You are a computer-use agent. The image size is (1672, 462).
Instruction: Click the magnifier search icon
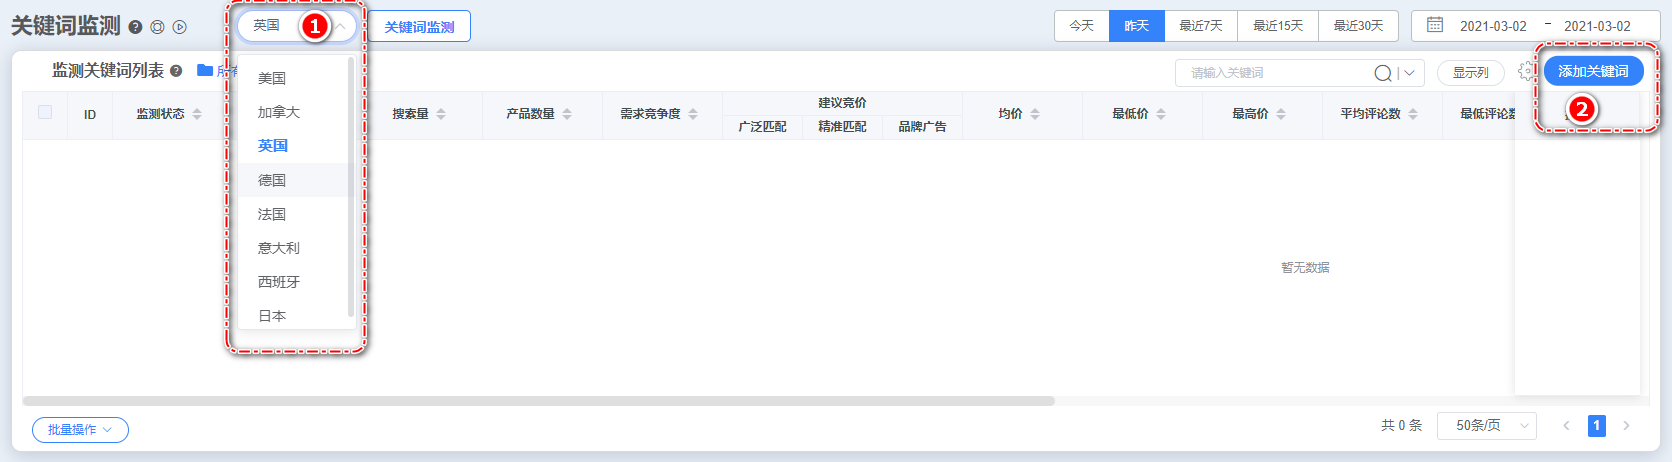[1382, 73]
